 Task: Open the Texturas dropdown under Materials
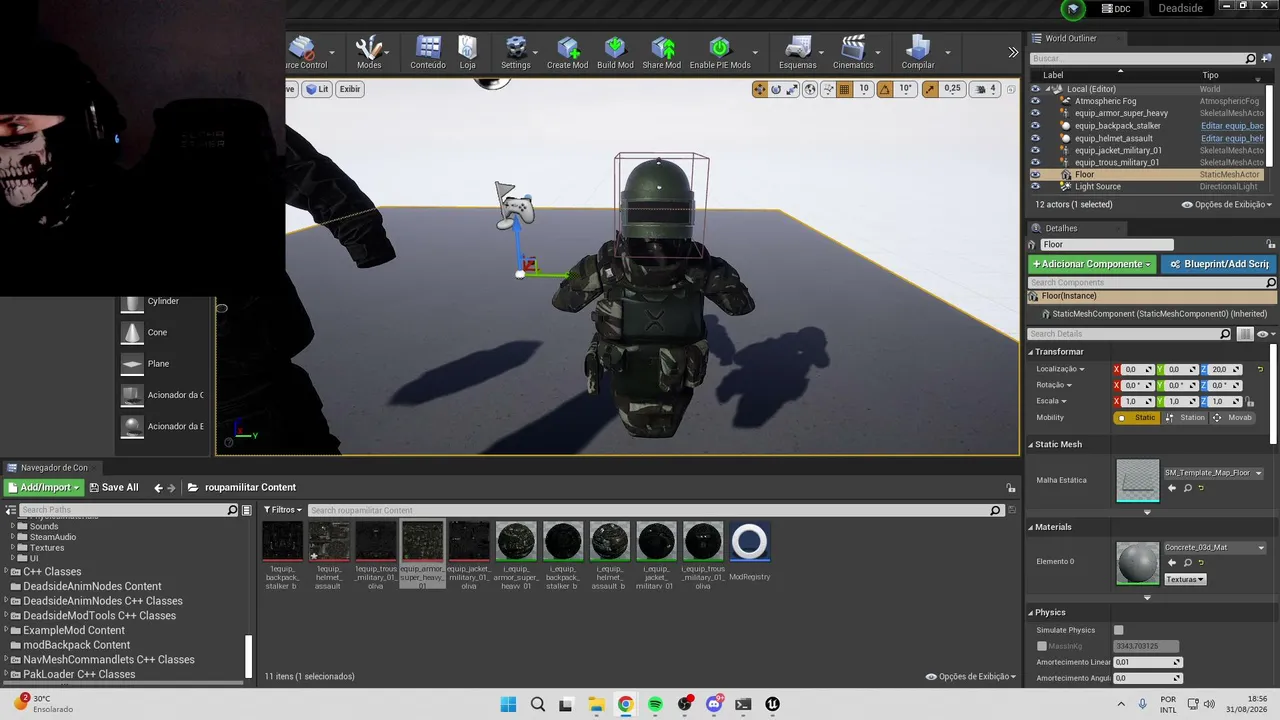1185,579
